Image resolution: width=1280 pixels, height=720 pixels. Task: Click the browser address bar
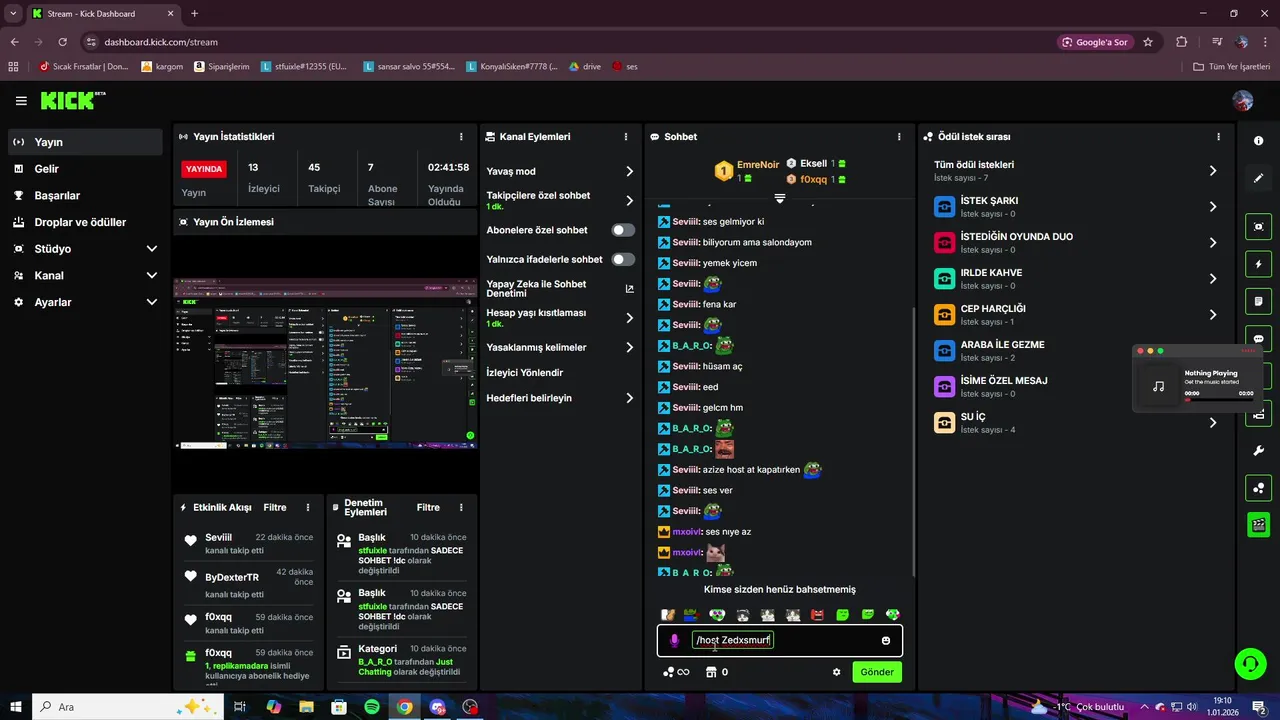click(570, 42)
